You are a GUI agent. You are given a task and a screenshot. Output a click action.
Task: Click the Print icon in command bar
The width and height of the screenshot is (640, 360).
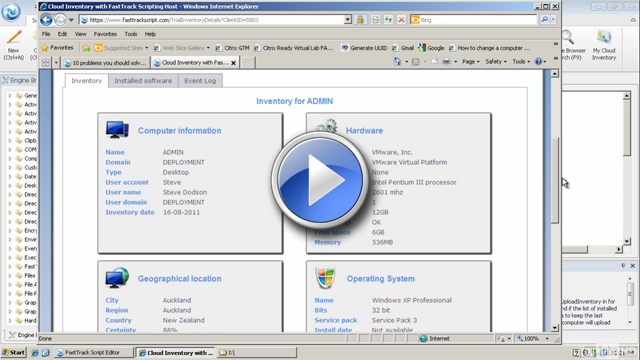(x=447, y=62)
